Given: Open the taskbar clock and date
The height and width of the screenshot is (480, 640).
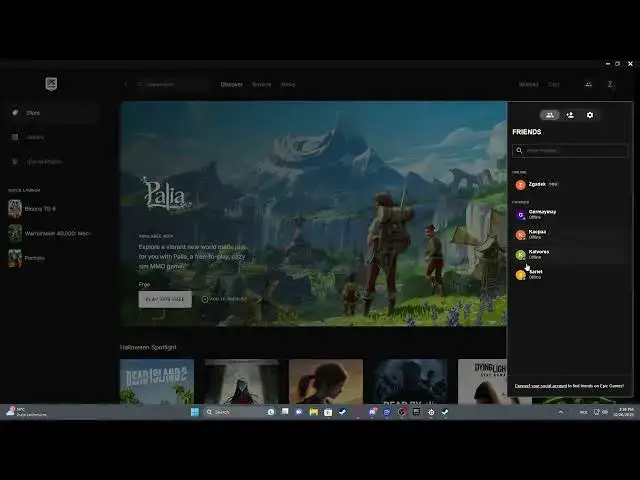Looking at the screenshot, I should tap(625, 412).
